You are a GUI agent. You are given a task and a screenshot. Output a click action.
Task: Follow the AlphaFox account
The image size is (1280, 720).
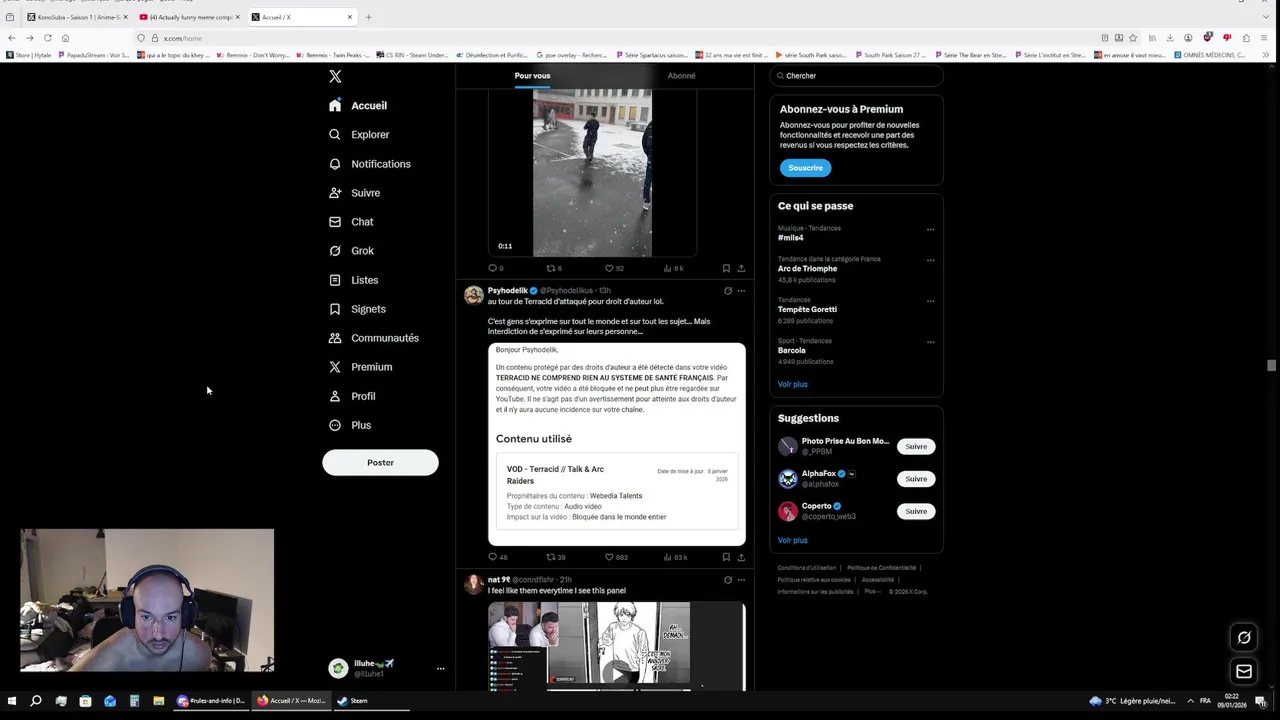[916, 479]
